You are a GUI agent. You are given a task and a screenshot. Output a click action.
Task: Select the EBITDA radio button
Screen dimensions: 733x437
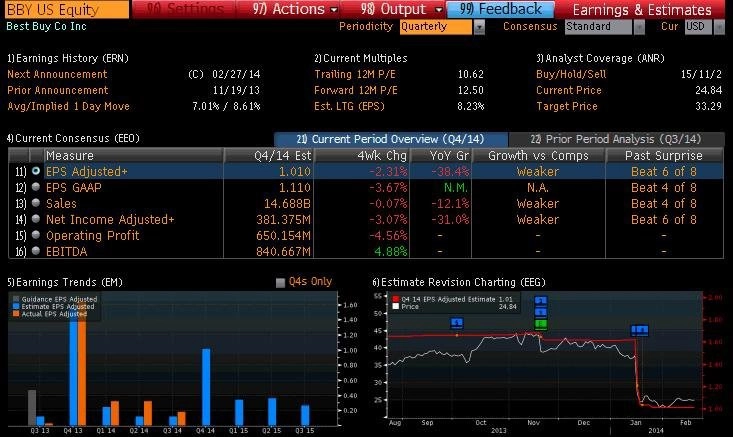click(36, 251)
